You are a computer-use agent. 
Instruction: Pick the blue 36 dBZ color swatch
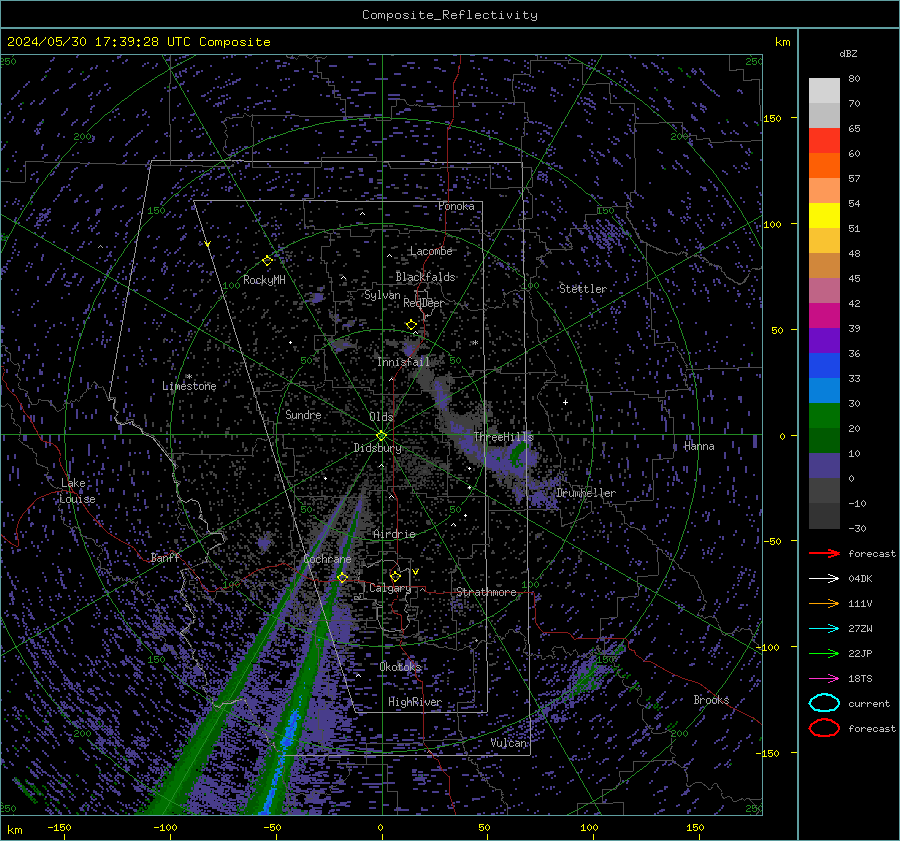tap(824, 365)
